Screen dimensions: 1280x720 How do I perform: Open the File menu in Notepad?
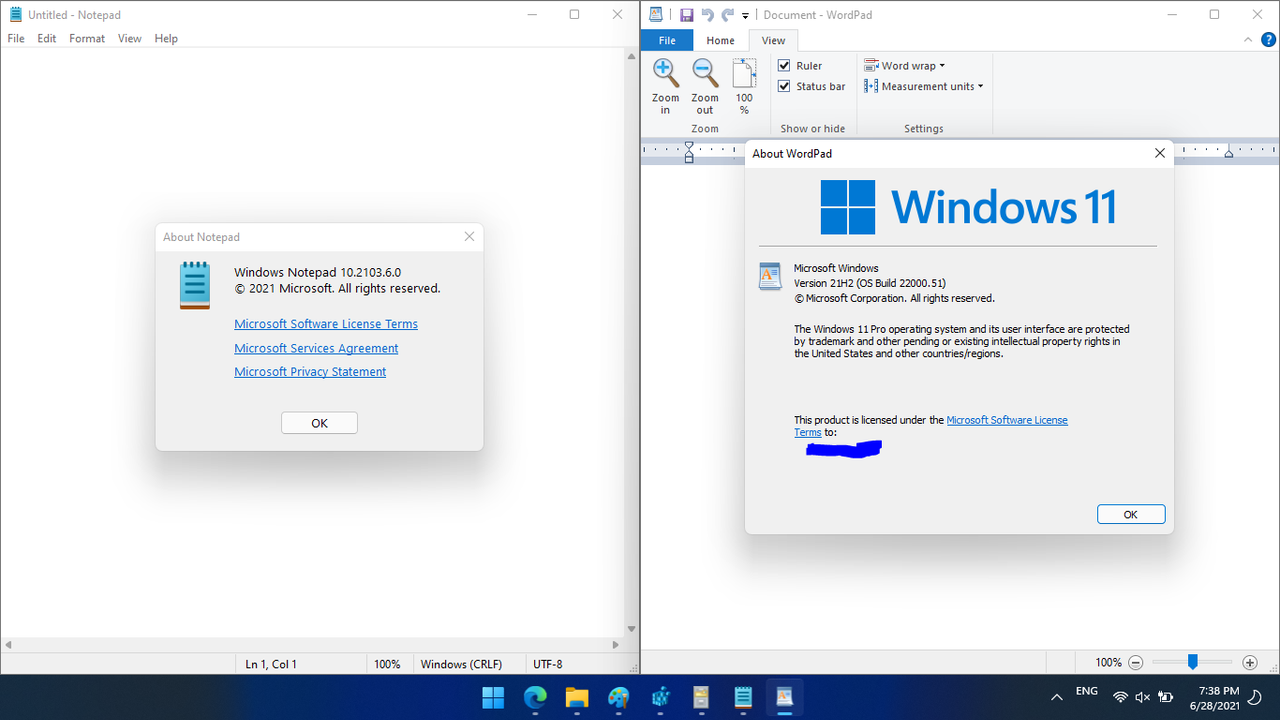click(x=16, y=38)
